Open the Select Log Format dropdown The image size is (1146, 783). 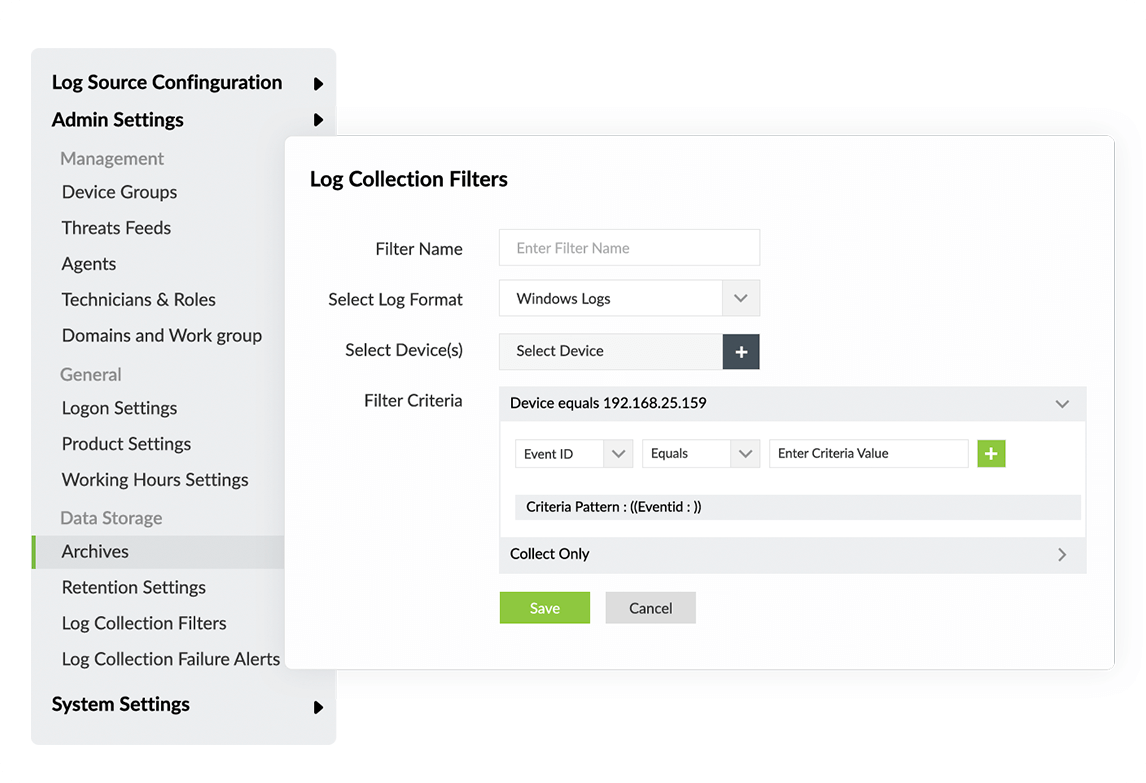[740, 298]
